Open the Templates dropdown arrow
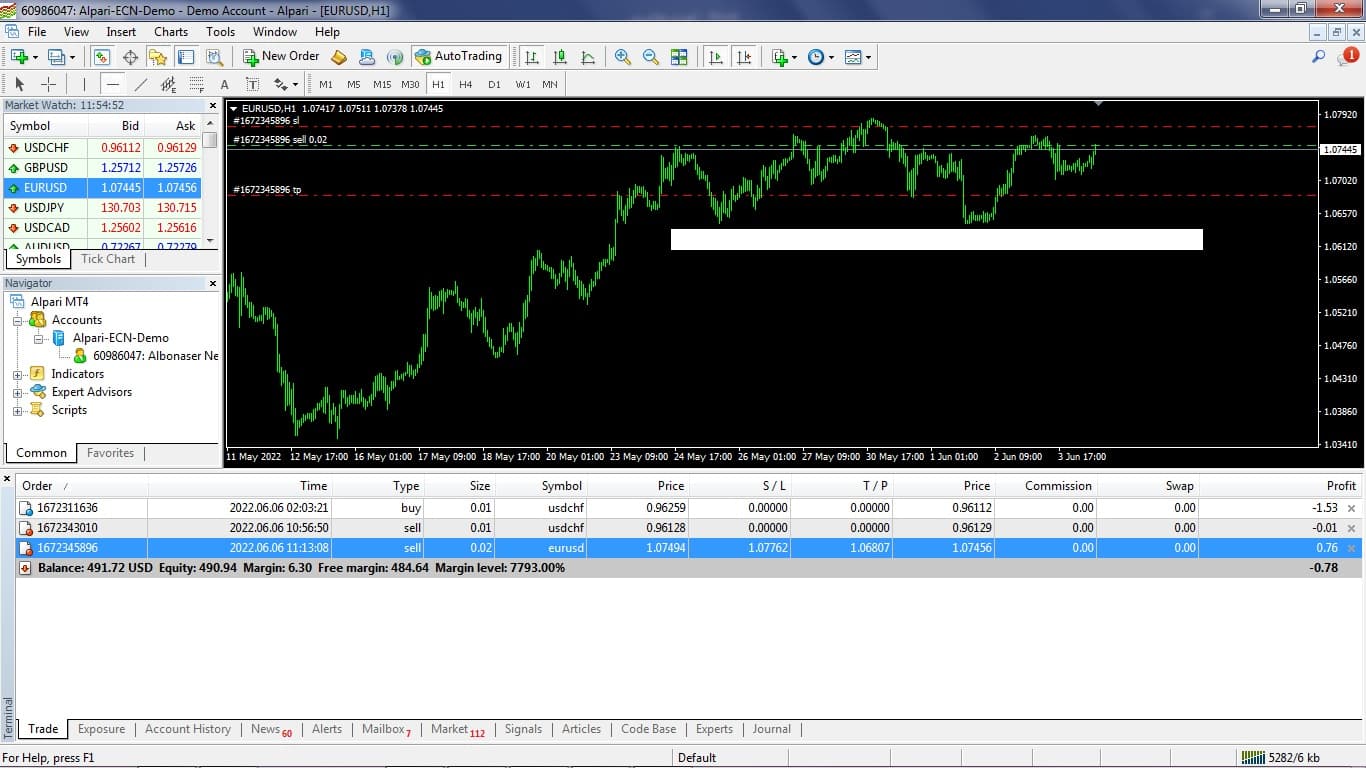This screenshot has height=768, width=1366. tap(868, 57)
